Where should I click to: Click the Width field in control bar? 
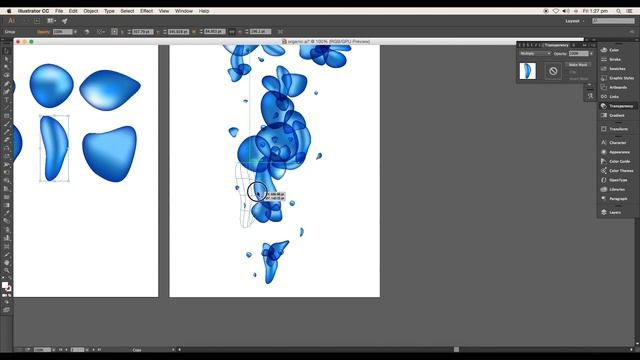215,31
